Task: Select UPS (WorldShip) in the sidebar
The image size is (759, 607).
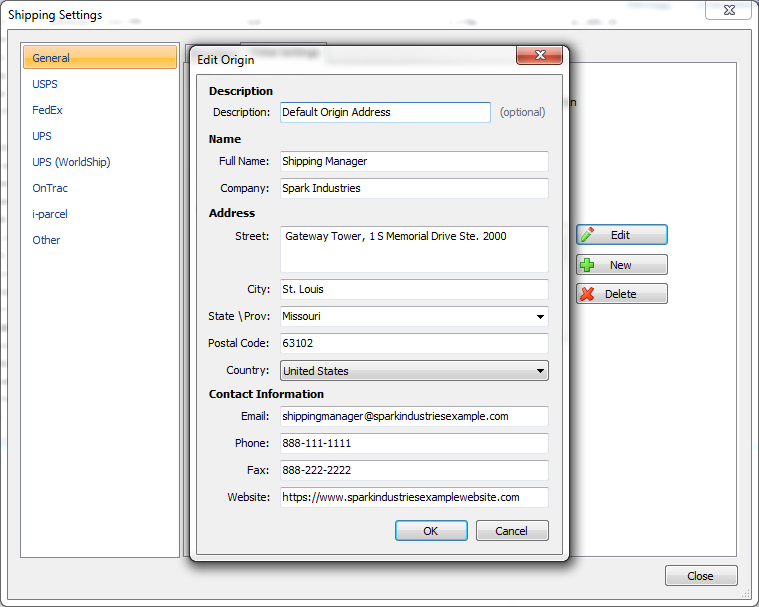Action: pos(71,162)
